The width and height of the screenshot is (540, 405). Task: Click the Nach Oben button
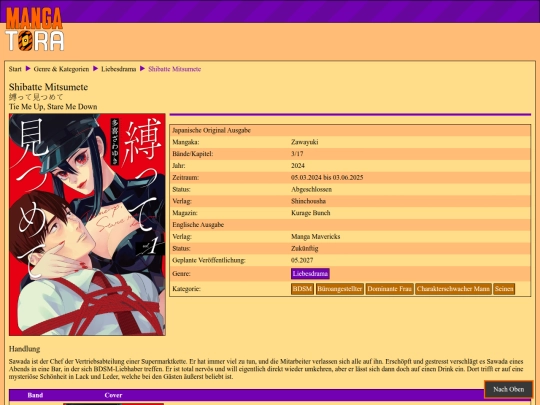click(509, 390)
